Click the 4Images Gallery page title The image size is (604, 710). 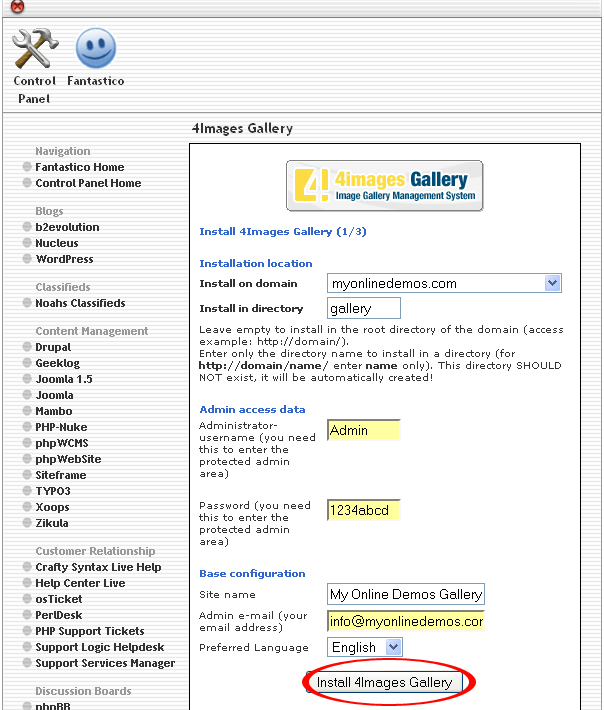(242, 129)
